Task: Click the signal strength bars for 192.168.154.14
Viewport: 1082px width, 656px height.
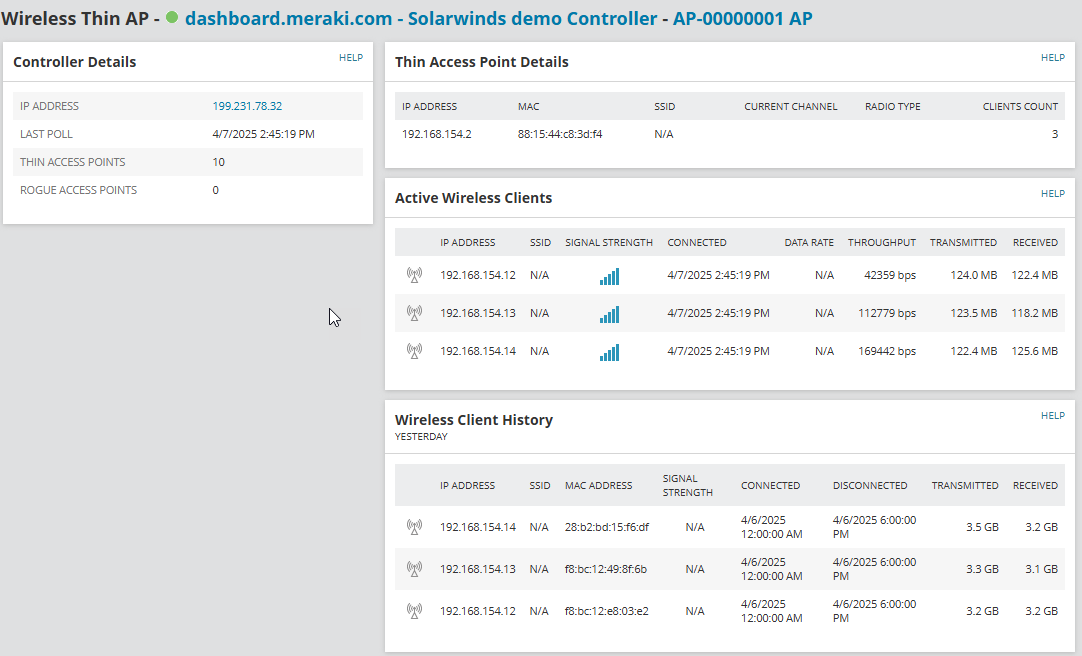Action: coord(608,351)
